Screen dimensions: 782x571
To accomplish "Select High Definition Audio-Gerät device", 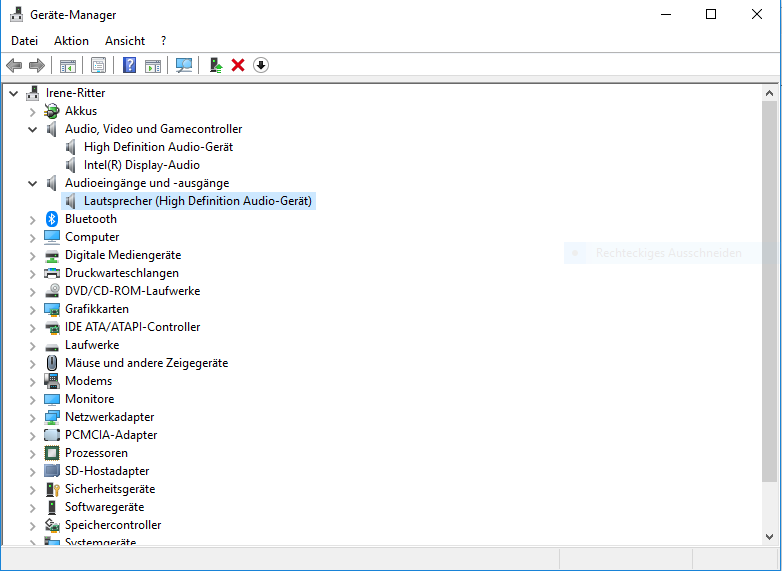I will pyautogui.click(x=159, y=147).
